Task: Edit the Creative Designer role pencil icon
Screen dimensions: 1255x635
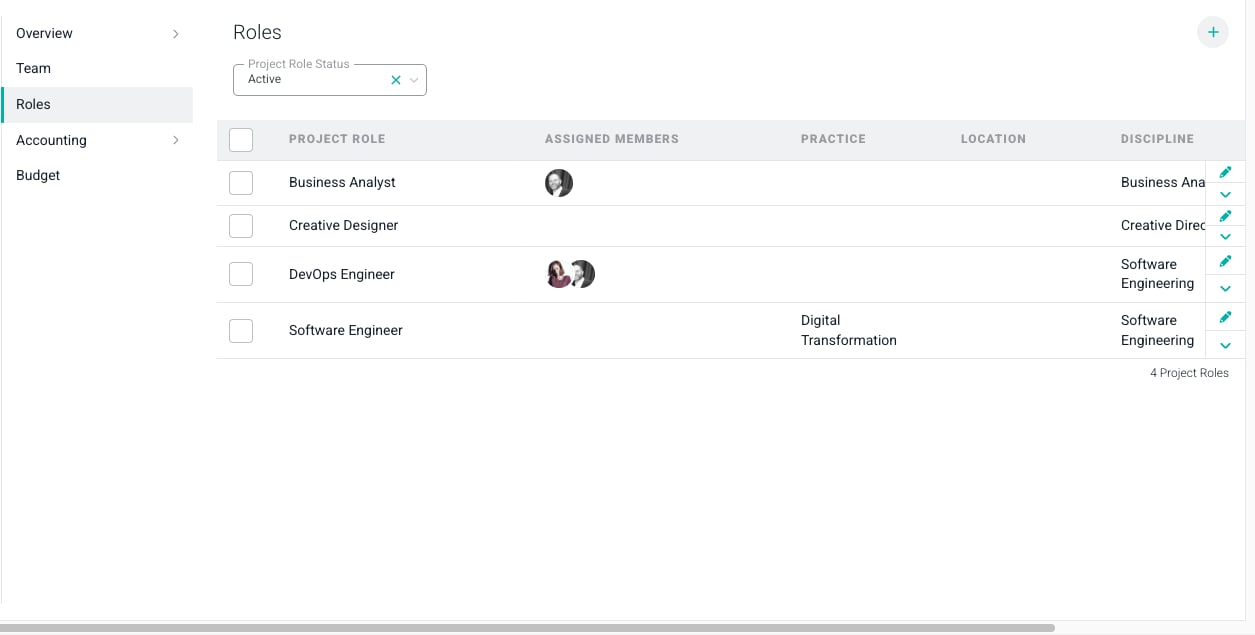Action: point(1225,216)
